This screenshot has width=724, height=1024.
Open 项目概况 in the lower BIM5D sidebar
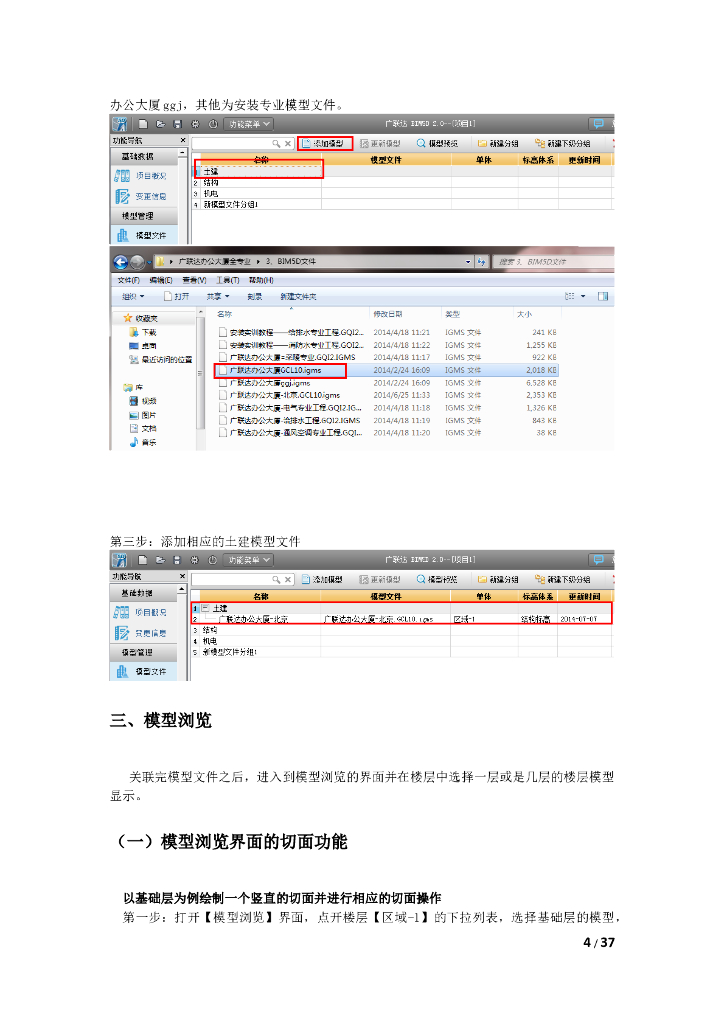point(142,613)
